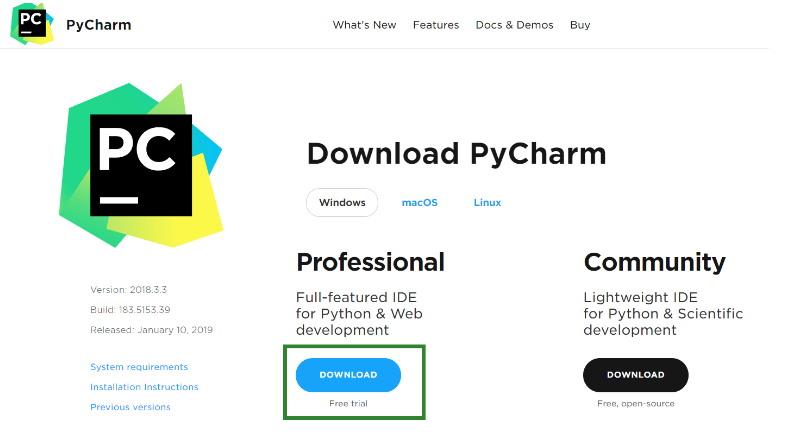The image size is (796, 447).
Task: Click the 'Download PyCharm' page heading
Action: pos(456,154)
